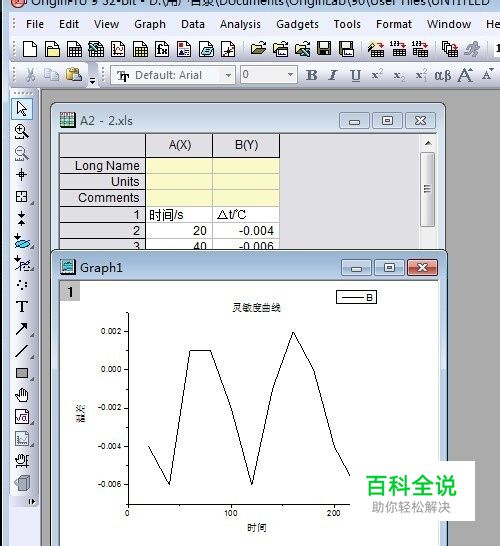Select the Rectangle tool
The height and width of the screenshot is (546, 500).
coord(22,373)
